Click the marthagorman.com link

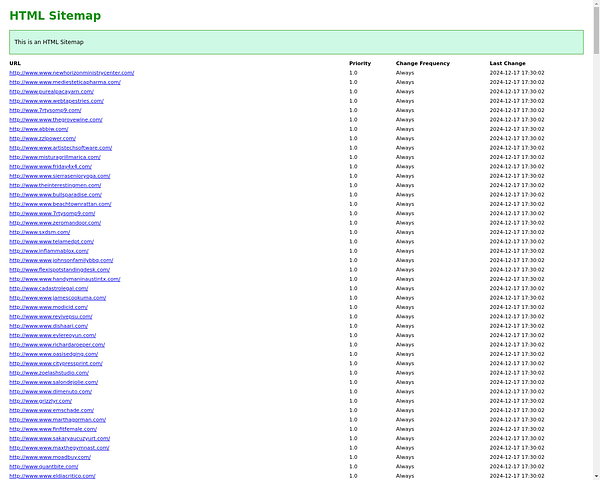[x=57, y=420]
